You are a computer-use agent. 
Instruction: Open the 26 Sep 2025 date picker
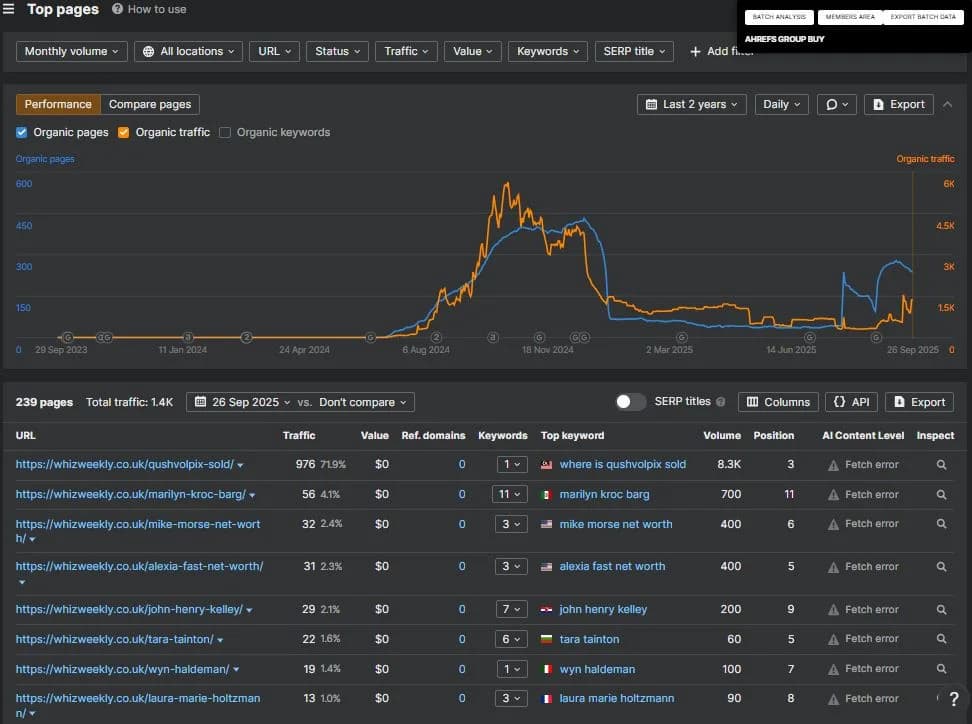tap(242, 402)
